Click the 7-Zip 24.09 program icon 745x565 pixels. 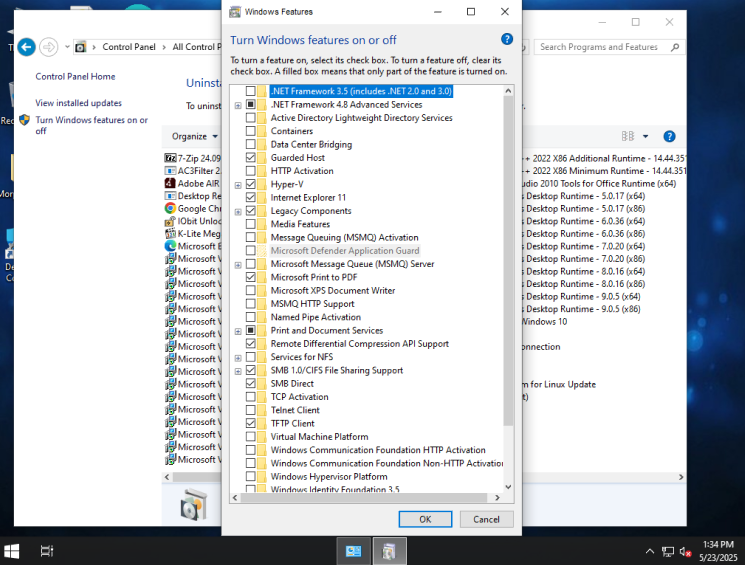coord(170,158)
